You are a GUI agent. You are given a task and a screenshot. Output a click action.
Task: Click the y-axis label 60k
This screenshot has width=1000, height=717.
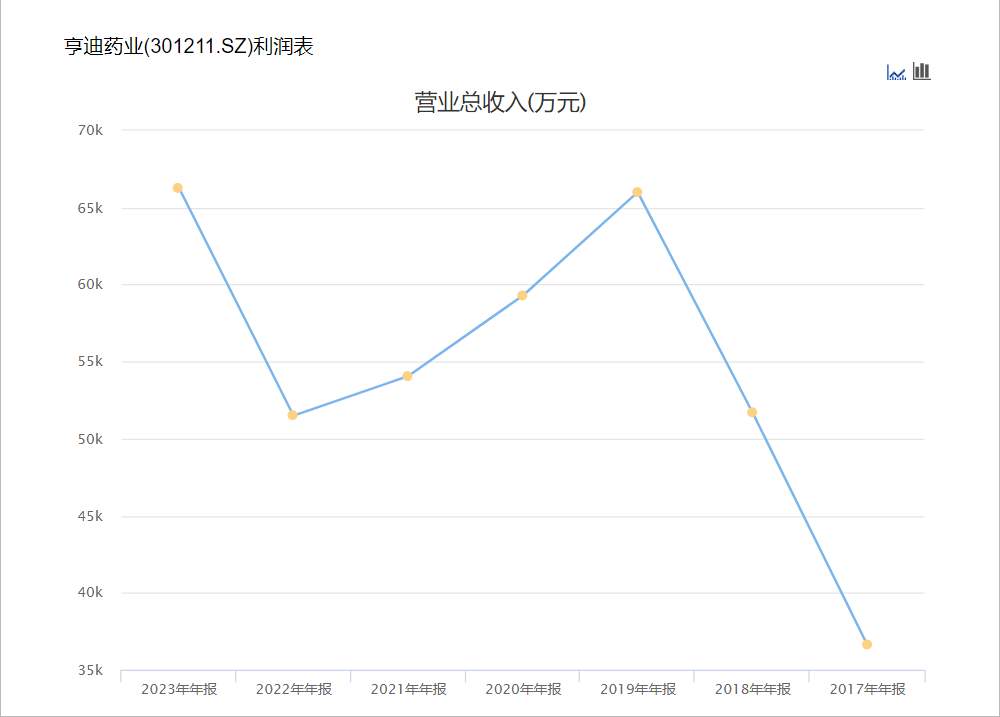pyautogui.click(x=90, y=285)
